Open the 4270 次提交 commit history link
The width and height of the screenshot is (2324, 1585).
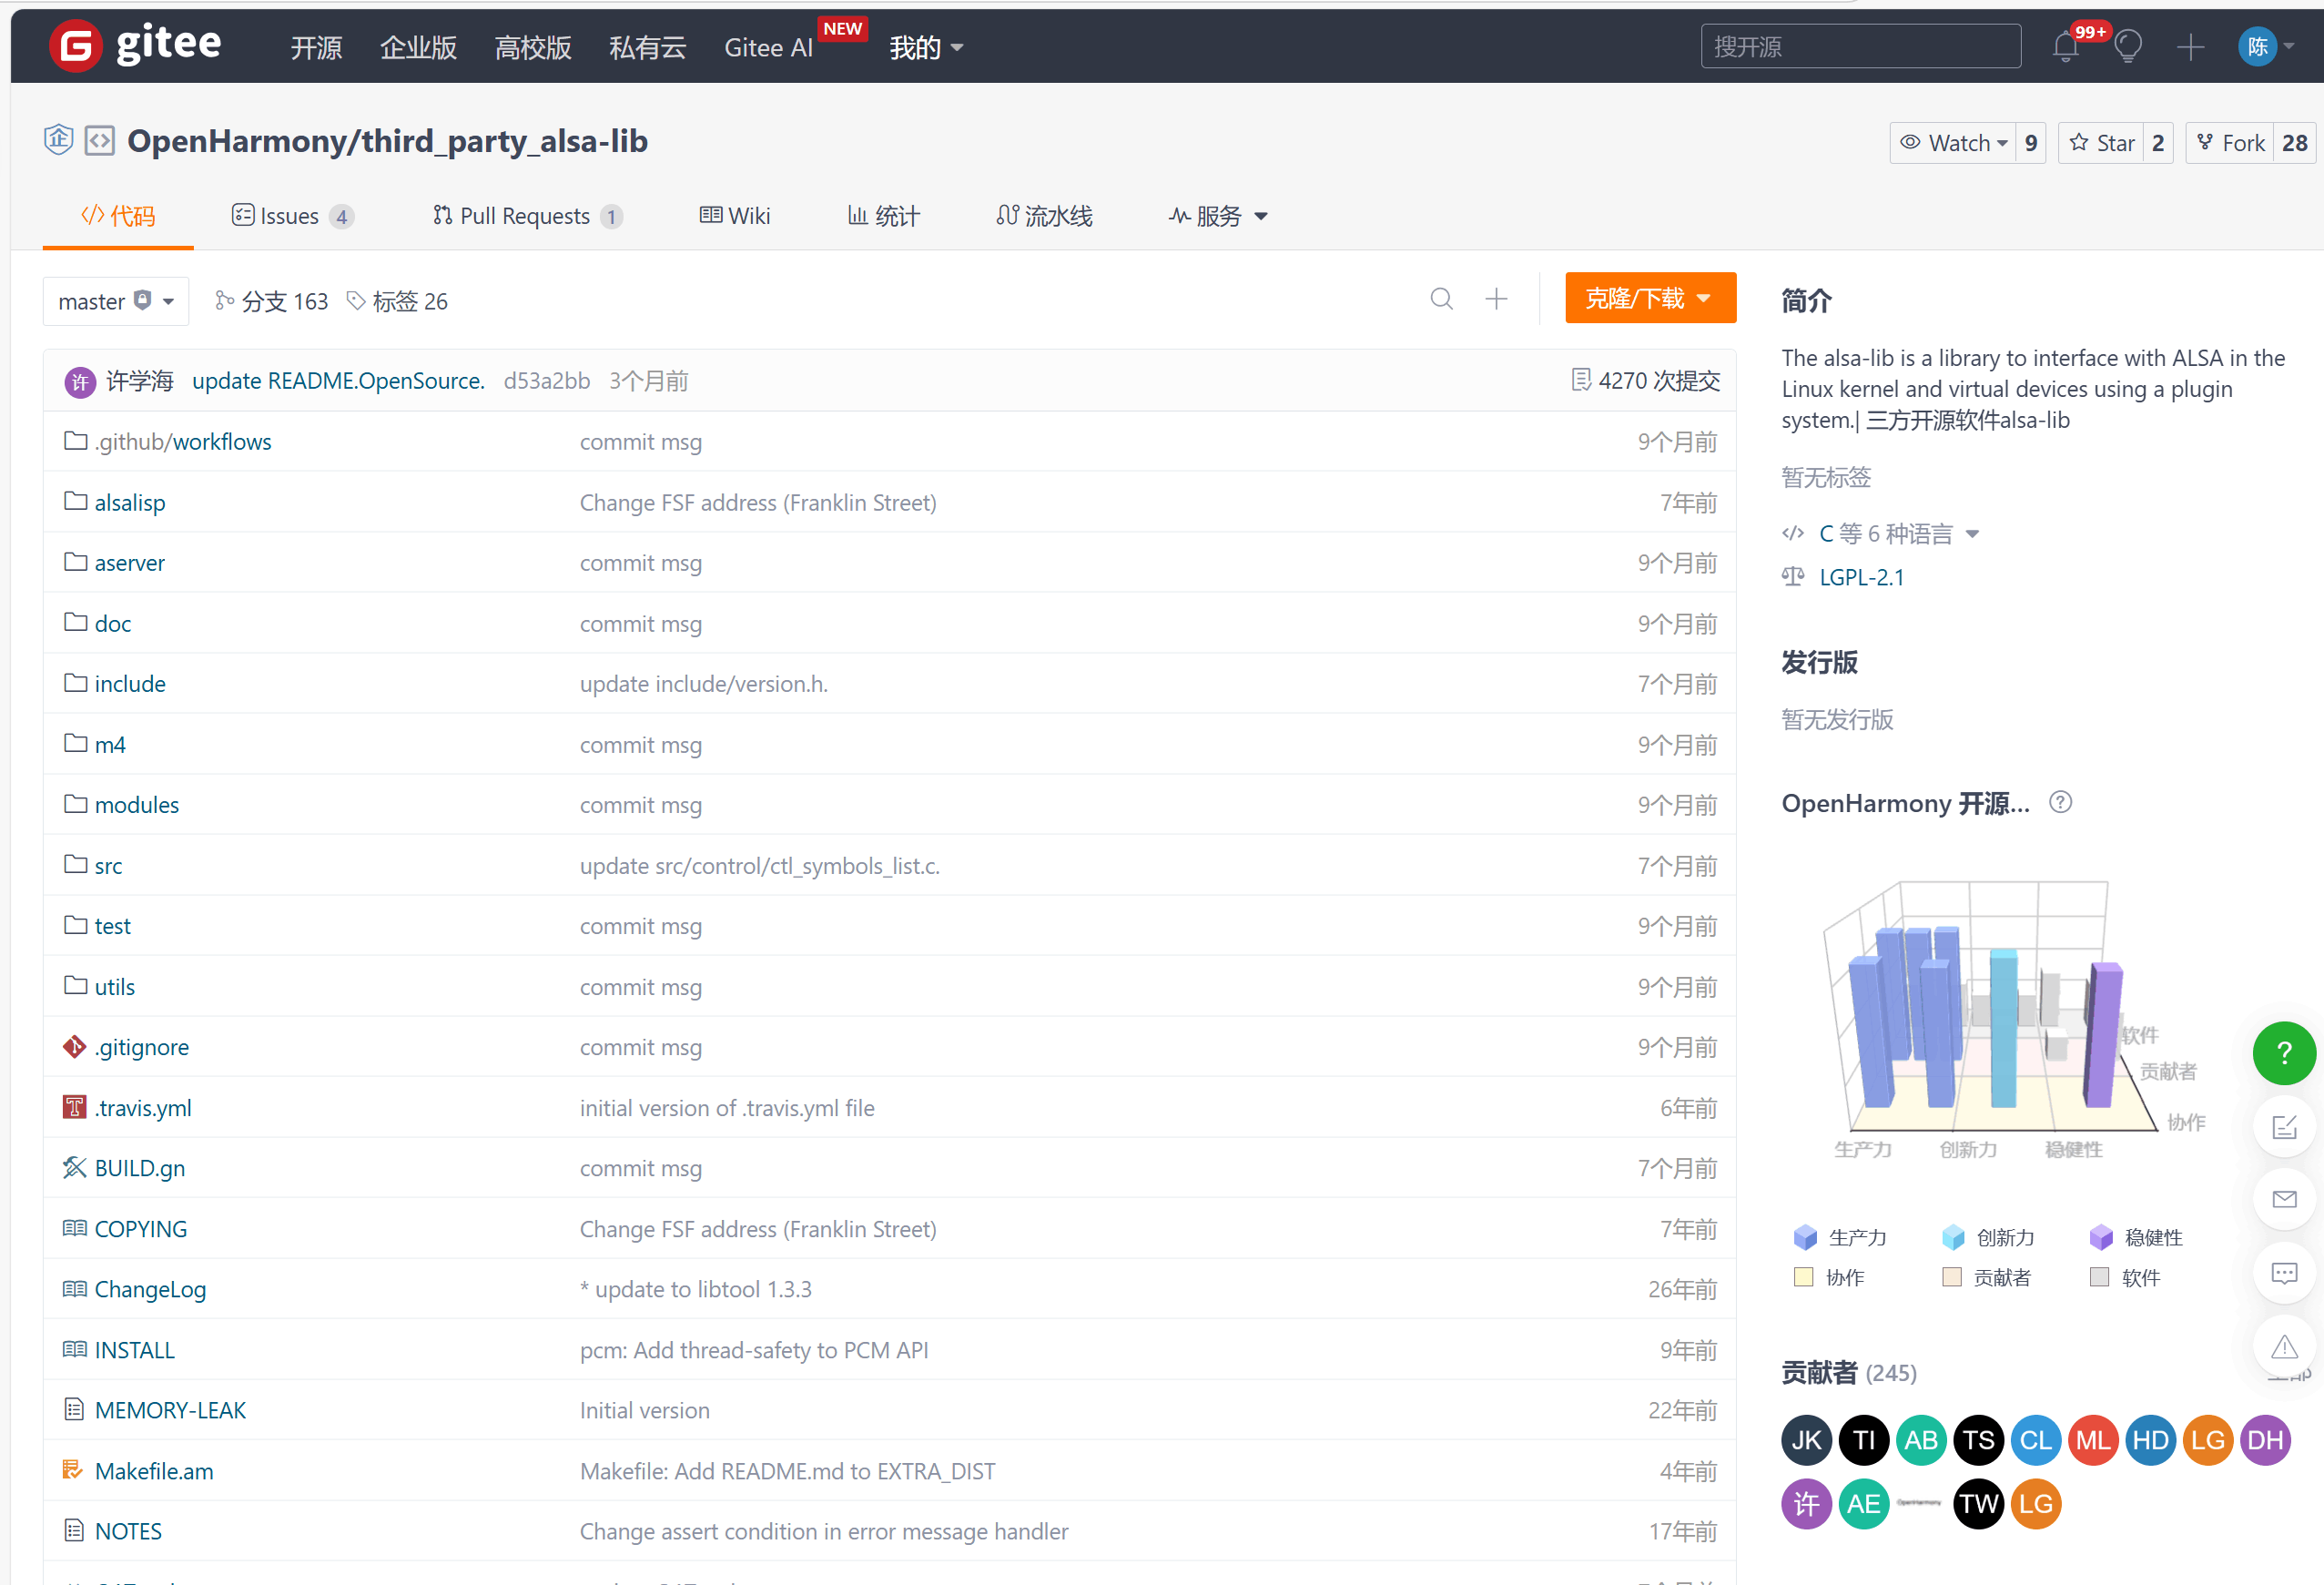1646,380
